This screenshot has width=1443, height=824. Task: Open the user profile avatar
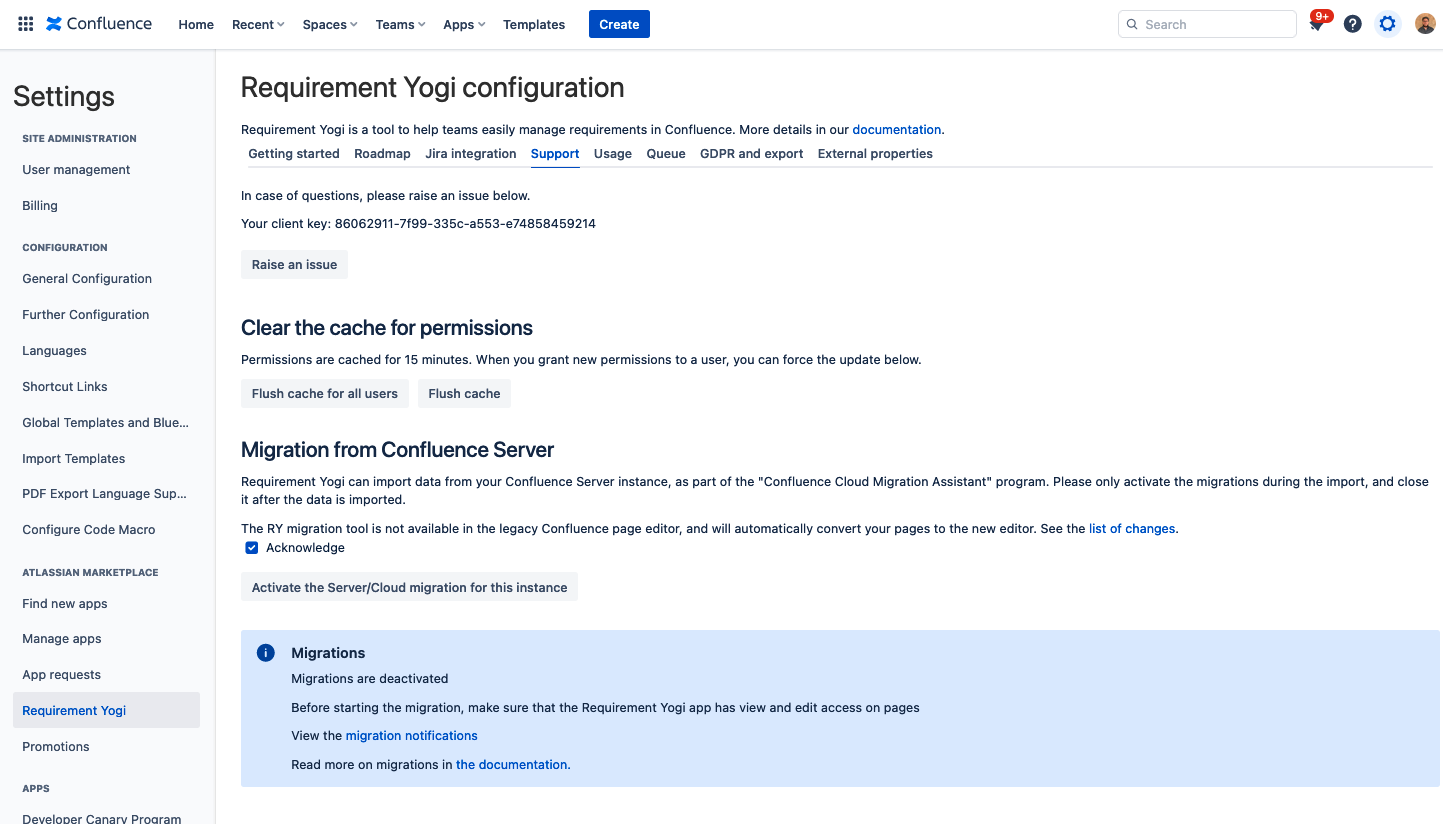click(x=1425, y=24)
